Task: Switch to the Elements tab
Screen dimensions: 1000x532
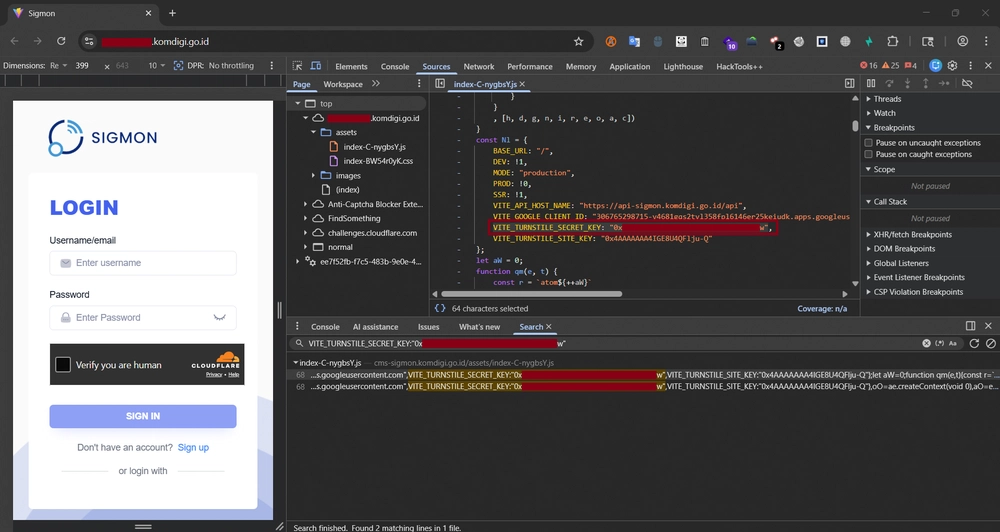Action: 351,66
